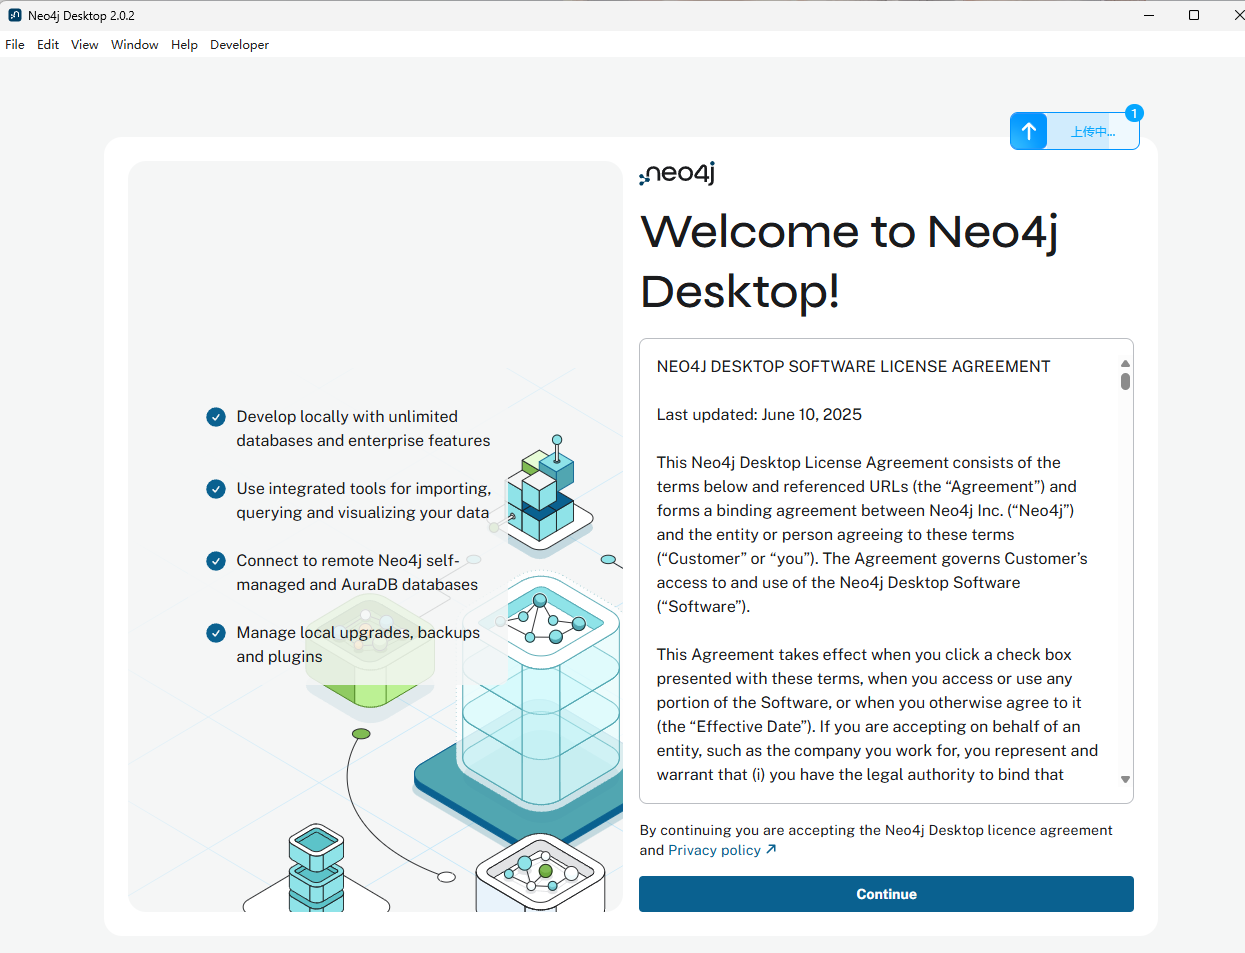Open the Edit menu
Screen dimensions: 1245x953
[x=48, y=45]
